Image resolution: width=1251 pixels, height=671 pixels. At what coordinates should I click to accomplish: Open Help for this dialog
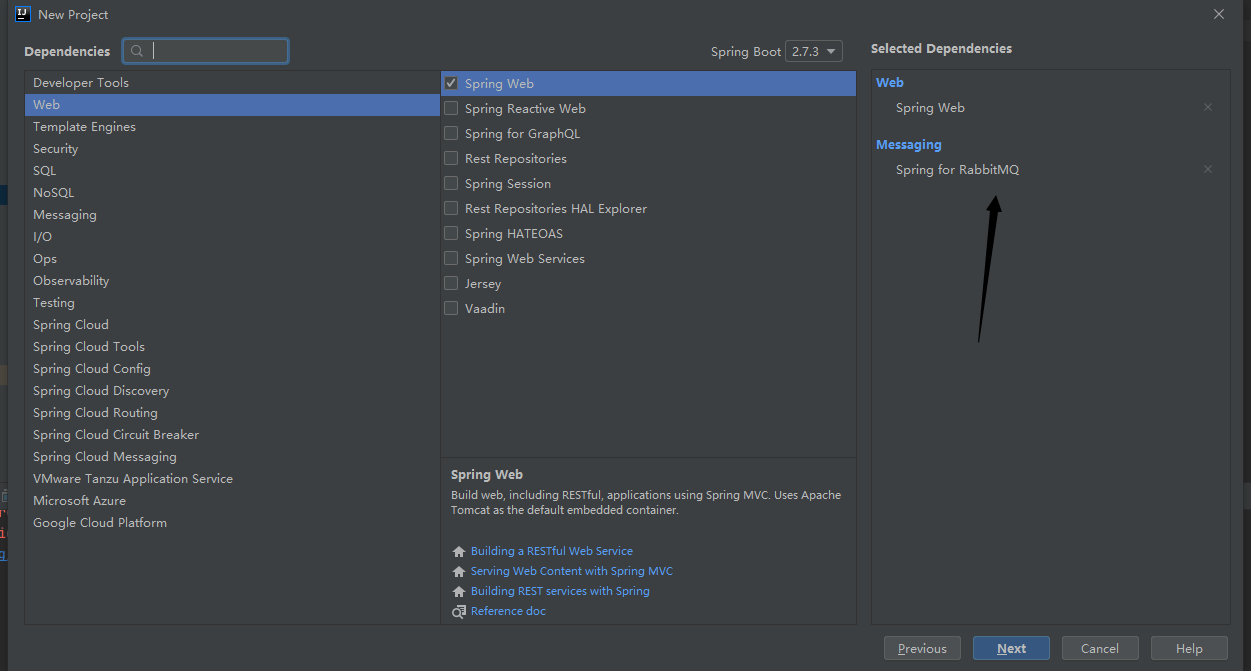[x=1189, y=648]
